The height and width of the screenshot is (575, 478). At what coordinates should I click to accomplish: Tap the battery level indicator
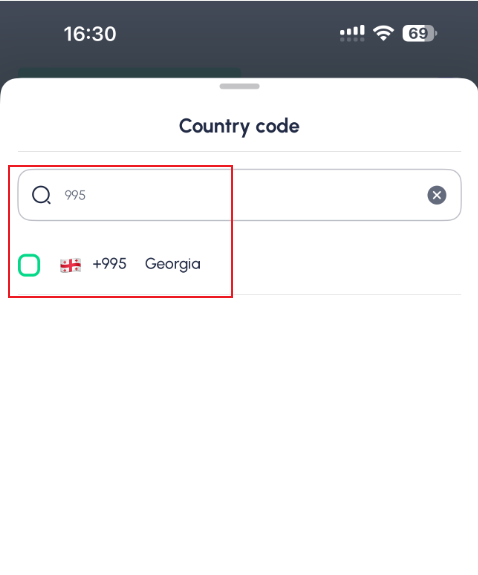click(x=419, y=33)
